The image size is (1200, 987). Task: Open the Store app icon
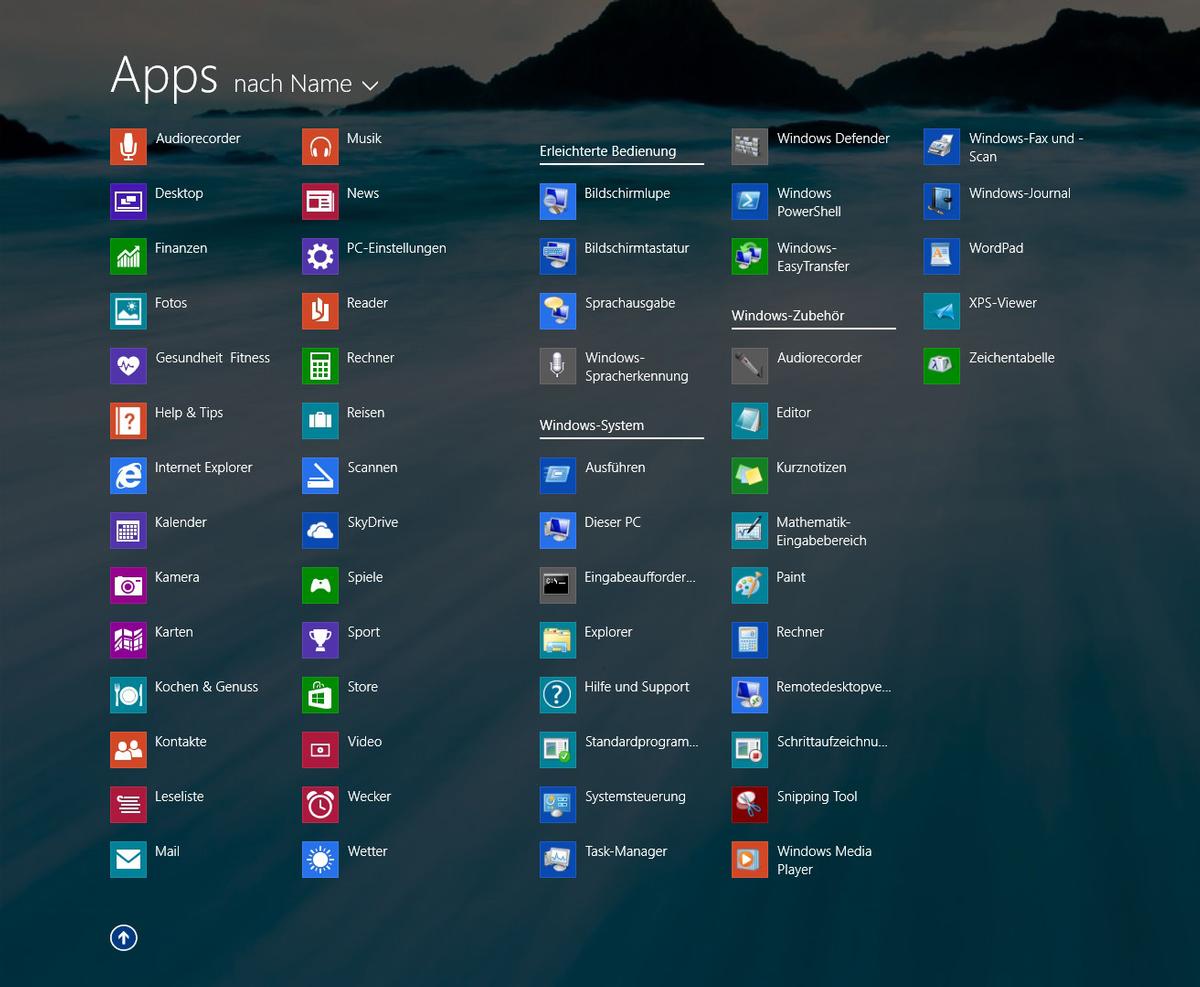pos(320,697)
